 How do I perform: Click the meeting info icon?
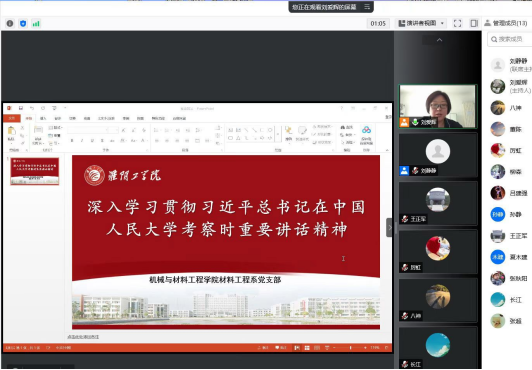(x=10, y=23)
